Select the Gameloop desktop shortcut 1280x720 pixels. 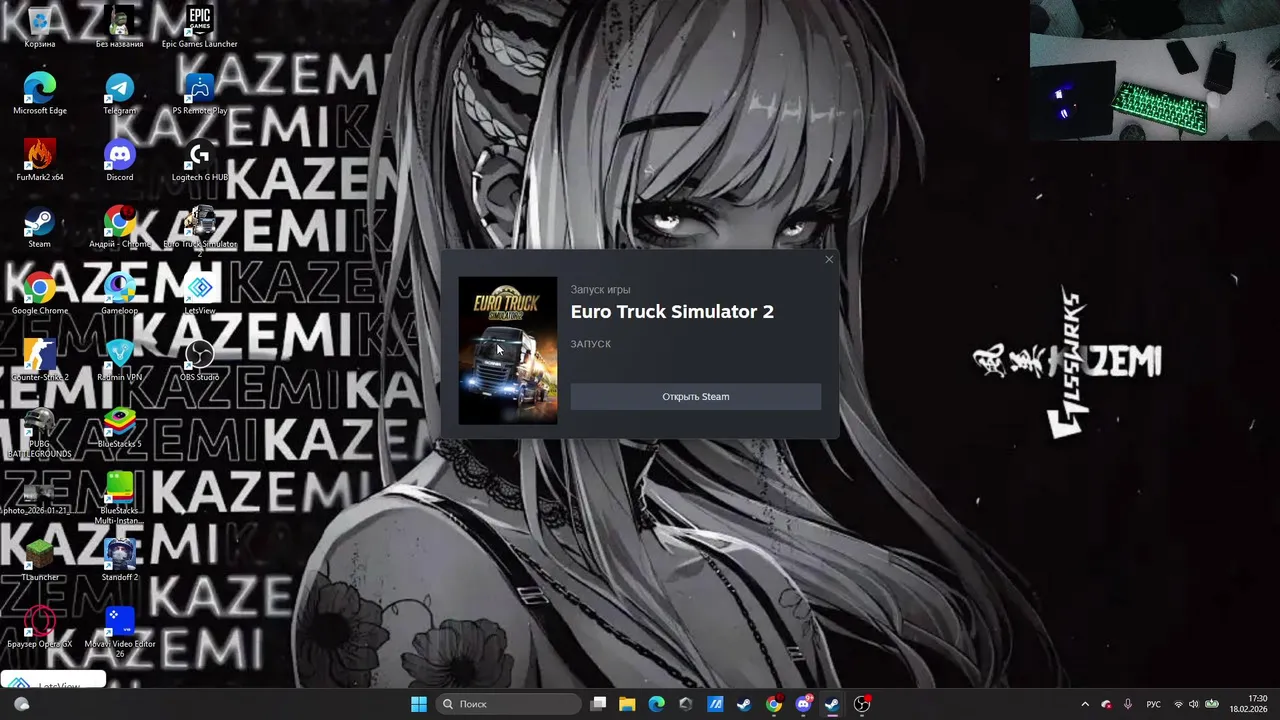(x=119, y=294)
